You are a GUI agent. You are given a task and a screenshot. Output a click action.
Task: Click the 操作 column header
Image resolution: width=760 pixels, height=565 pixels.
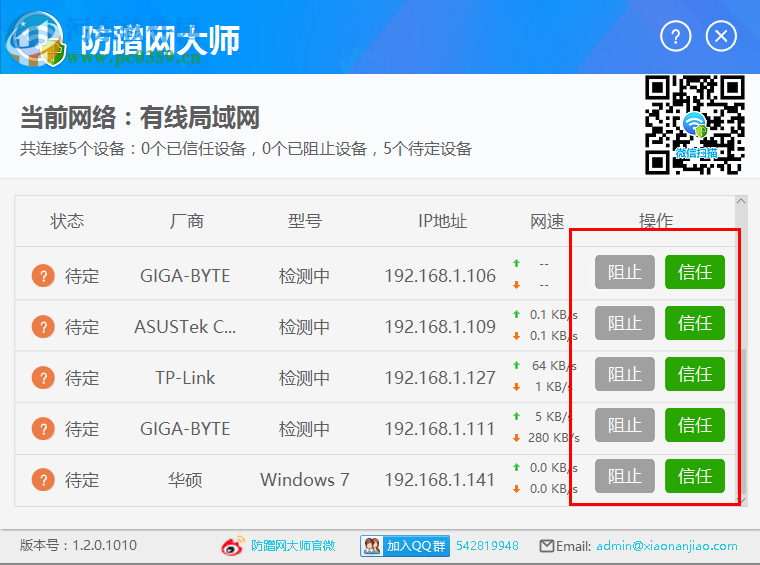(x=656, y=221)
